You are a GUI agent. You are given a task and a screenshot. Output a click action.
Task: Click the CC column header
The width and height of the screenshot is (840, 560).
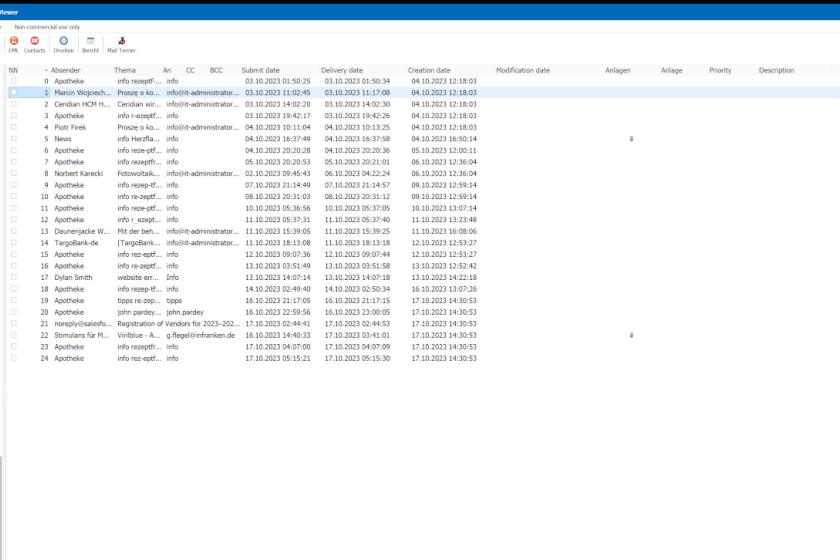(190, 70)
